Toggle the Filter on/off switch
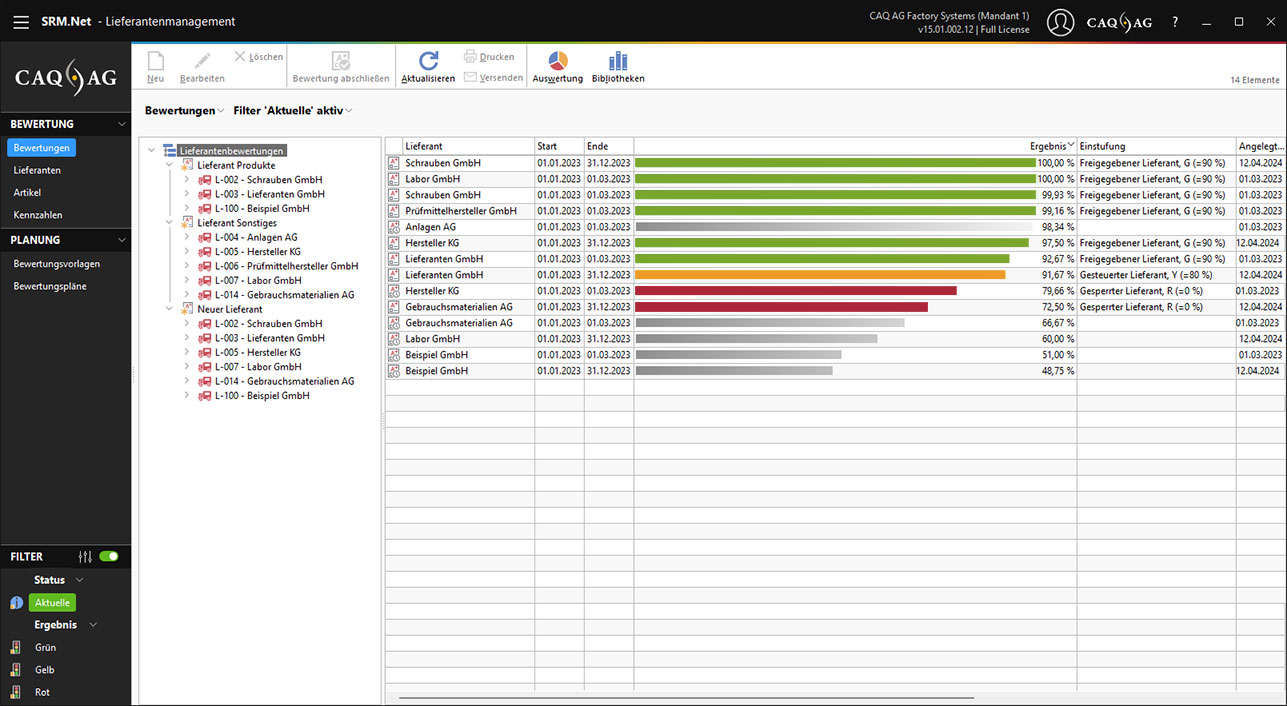The width and height of the screenshot is (1287, 706). click(x=109, y=557)
